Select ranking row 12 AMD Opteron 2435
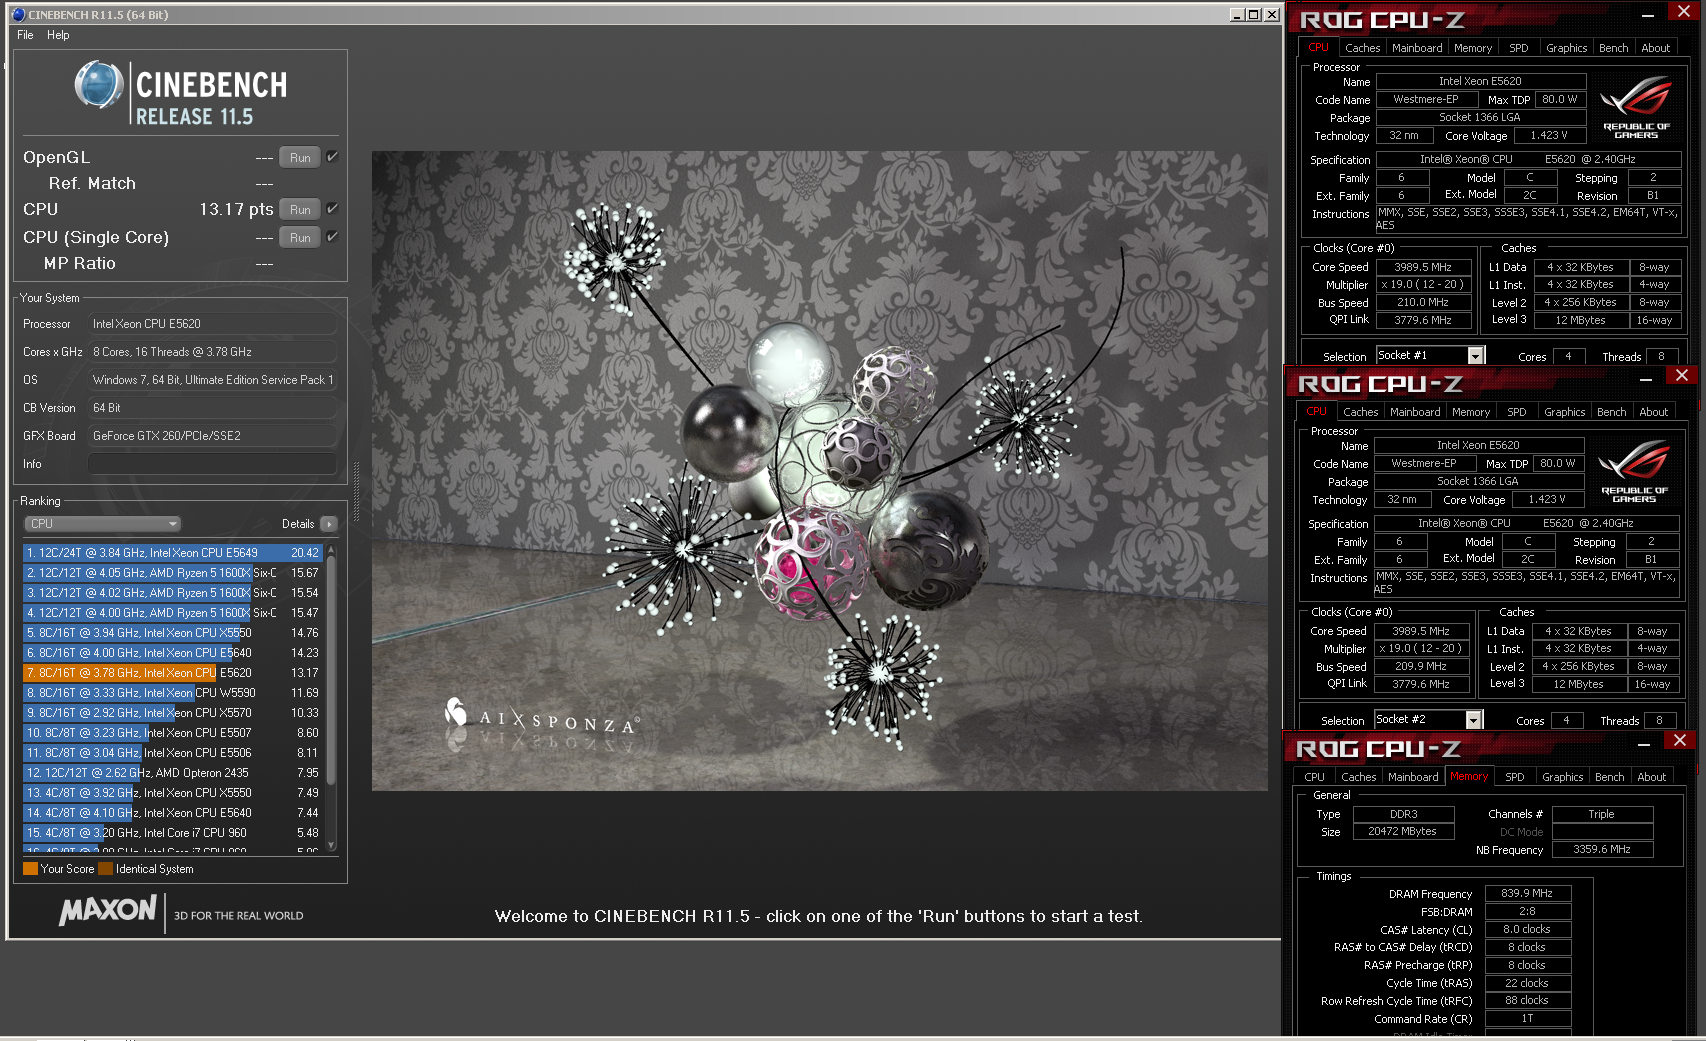 pyautogui.click(x=172, y=773)
